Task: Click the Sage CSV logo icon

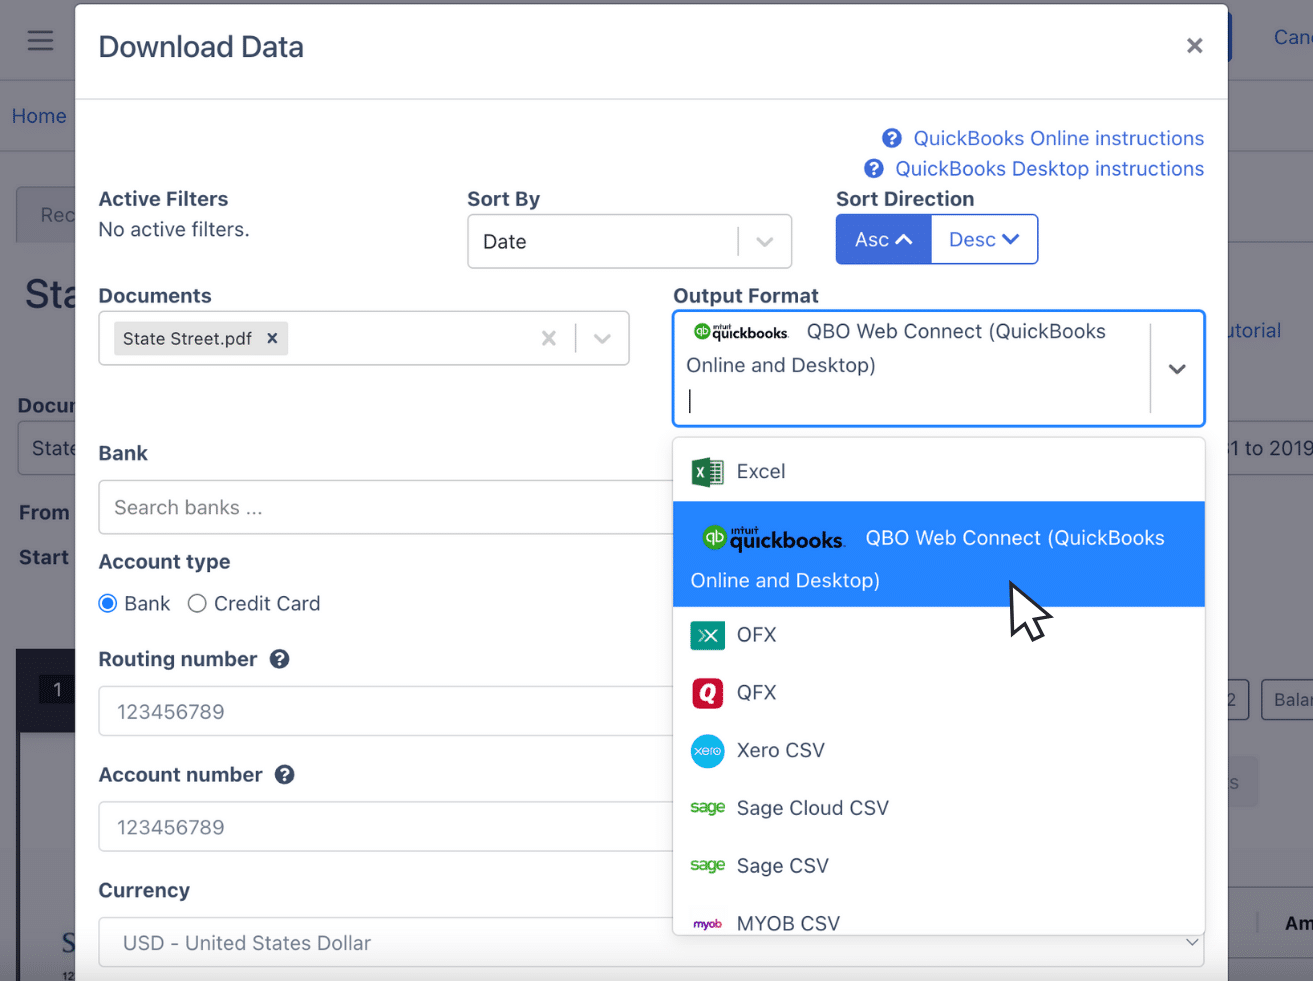Action: [x=708, y=865]
